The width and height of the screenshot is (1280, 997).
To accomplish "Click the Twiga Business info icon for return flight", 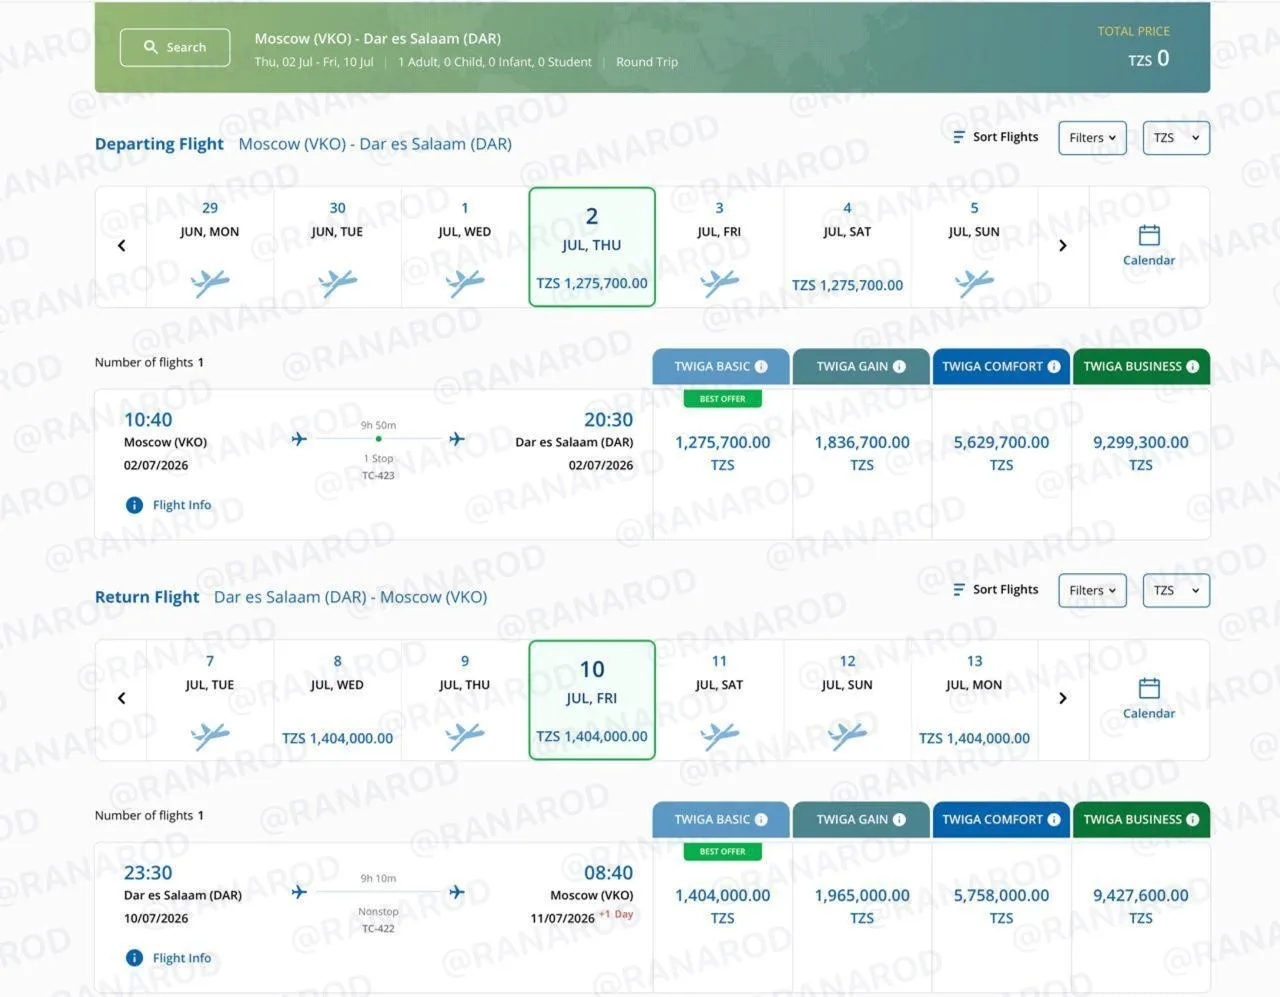I will pos(1192,820).
